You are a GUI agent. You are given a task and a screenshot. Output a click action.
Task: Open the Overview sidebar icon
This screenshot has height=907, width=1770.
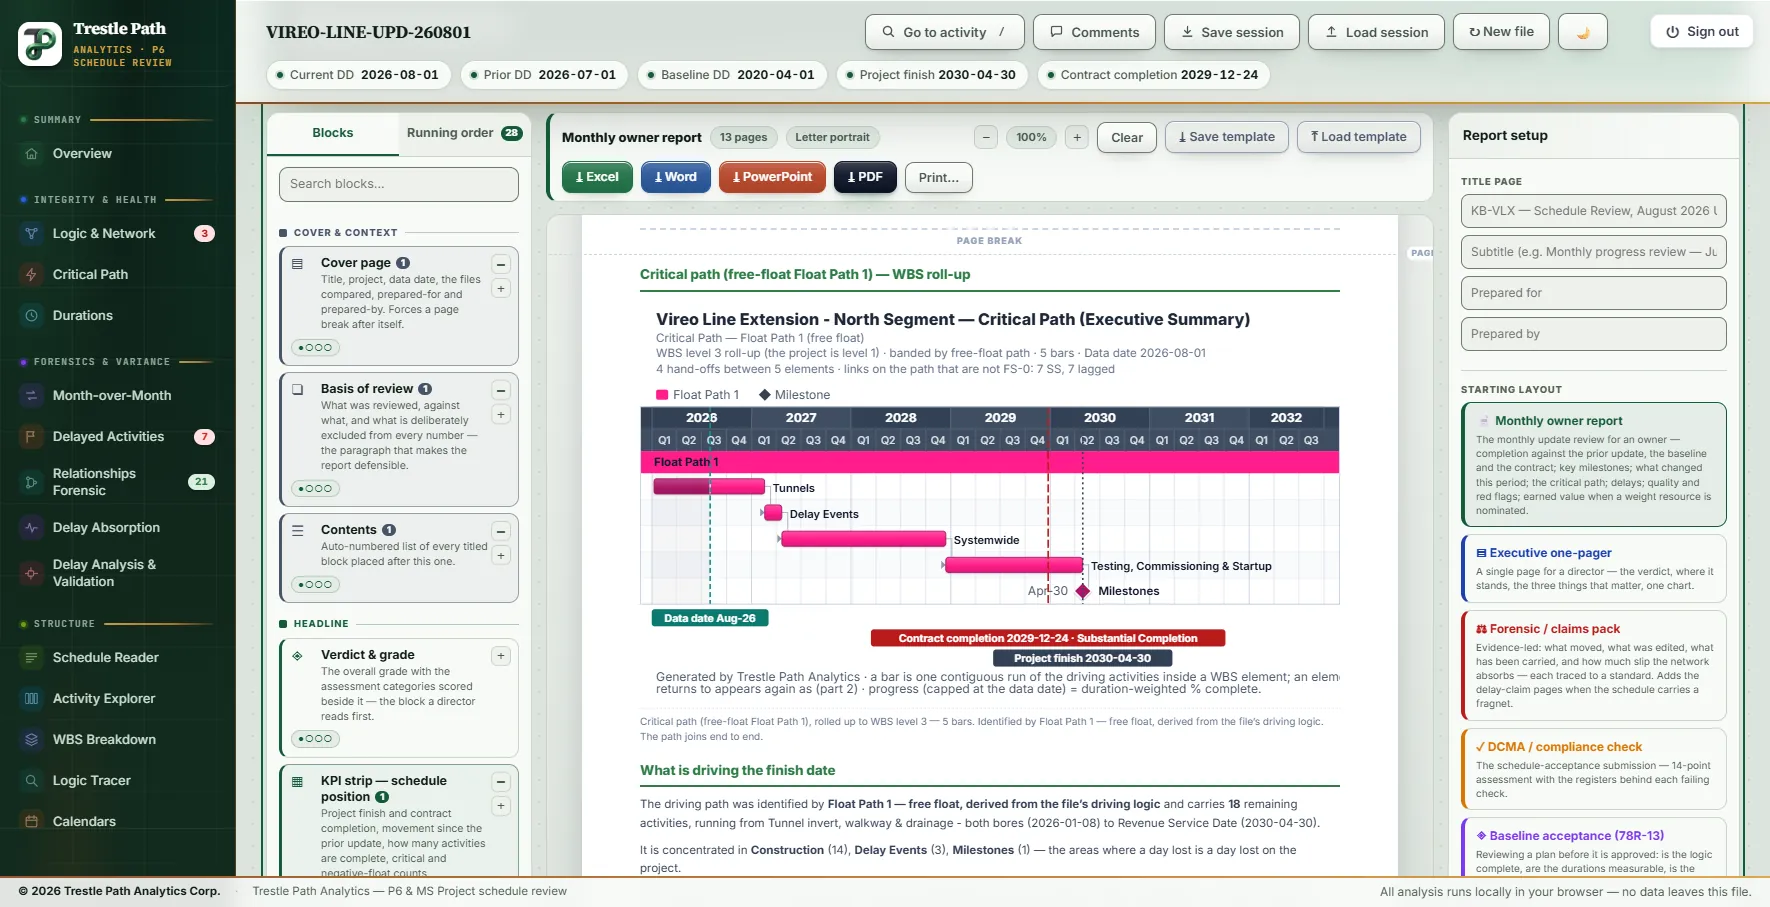[x=31, y=154]
